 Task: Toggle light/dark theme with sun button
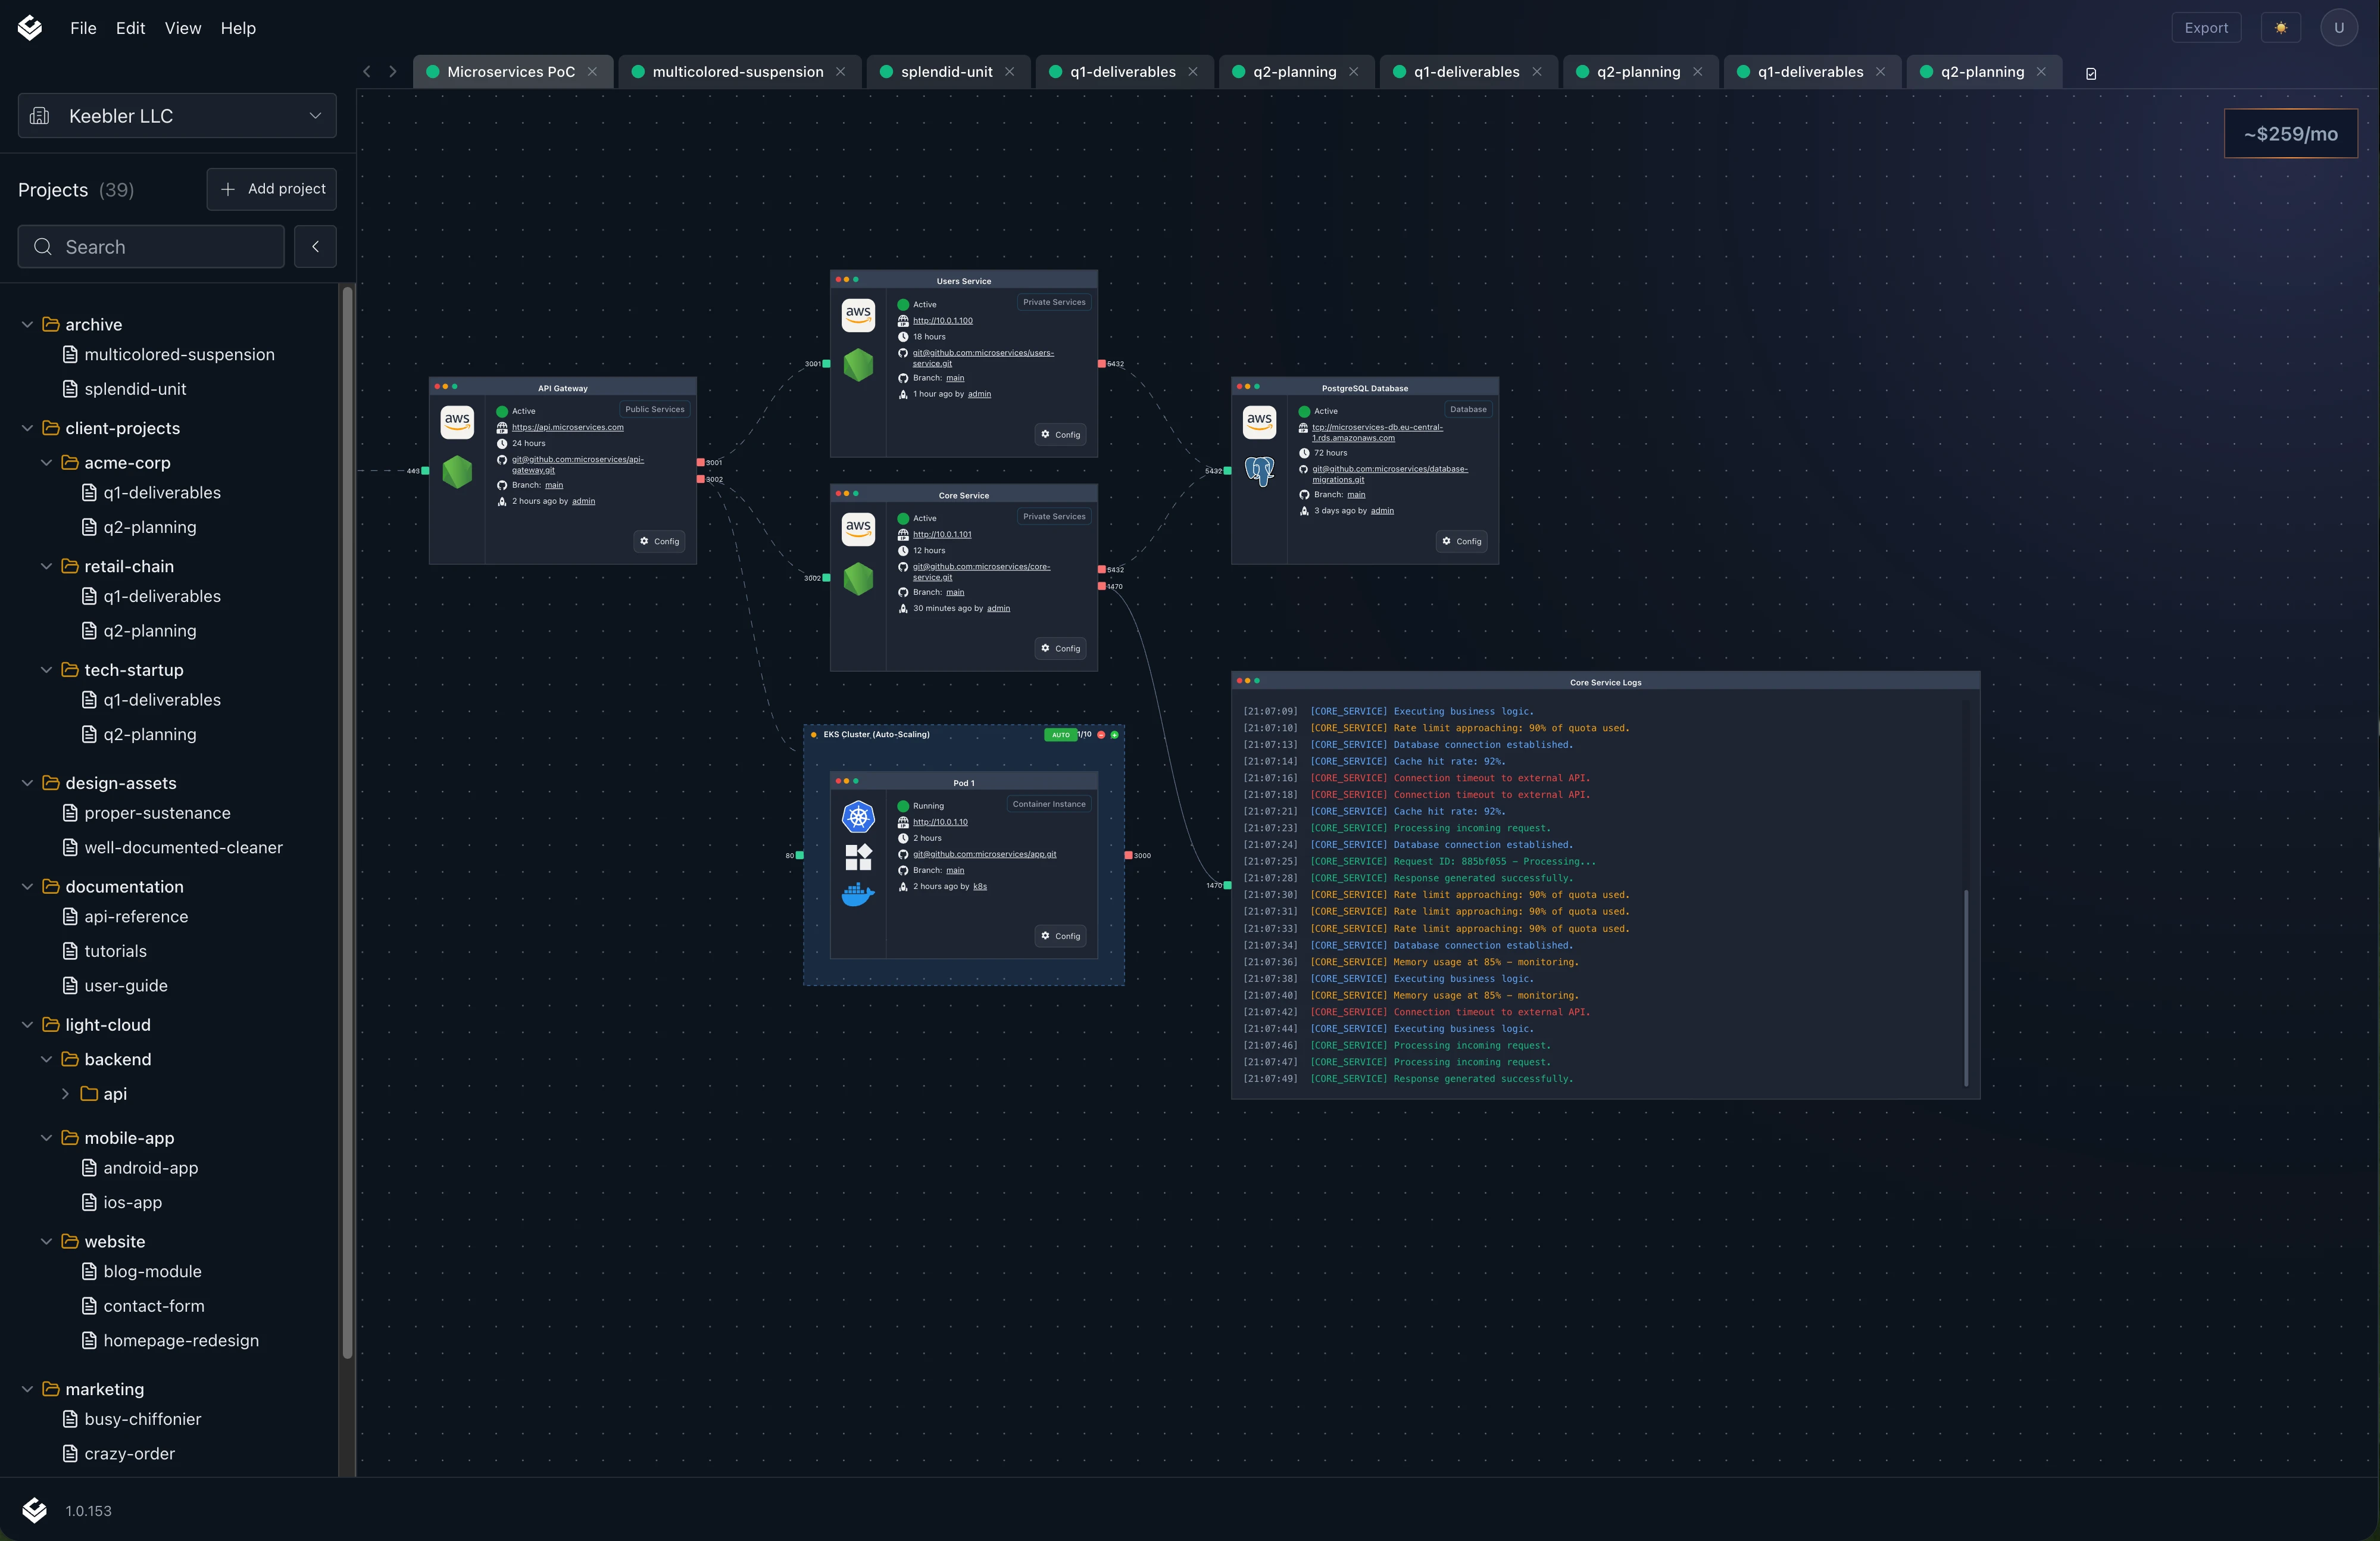coord(2281,28)
